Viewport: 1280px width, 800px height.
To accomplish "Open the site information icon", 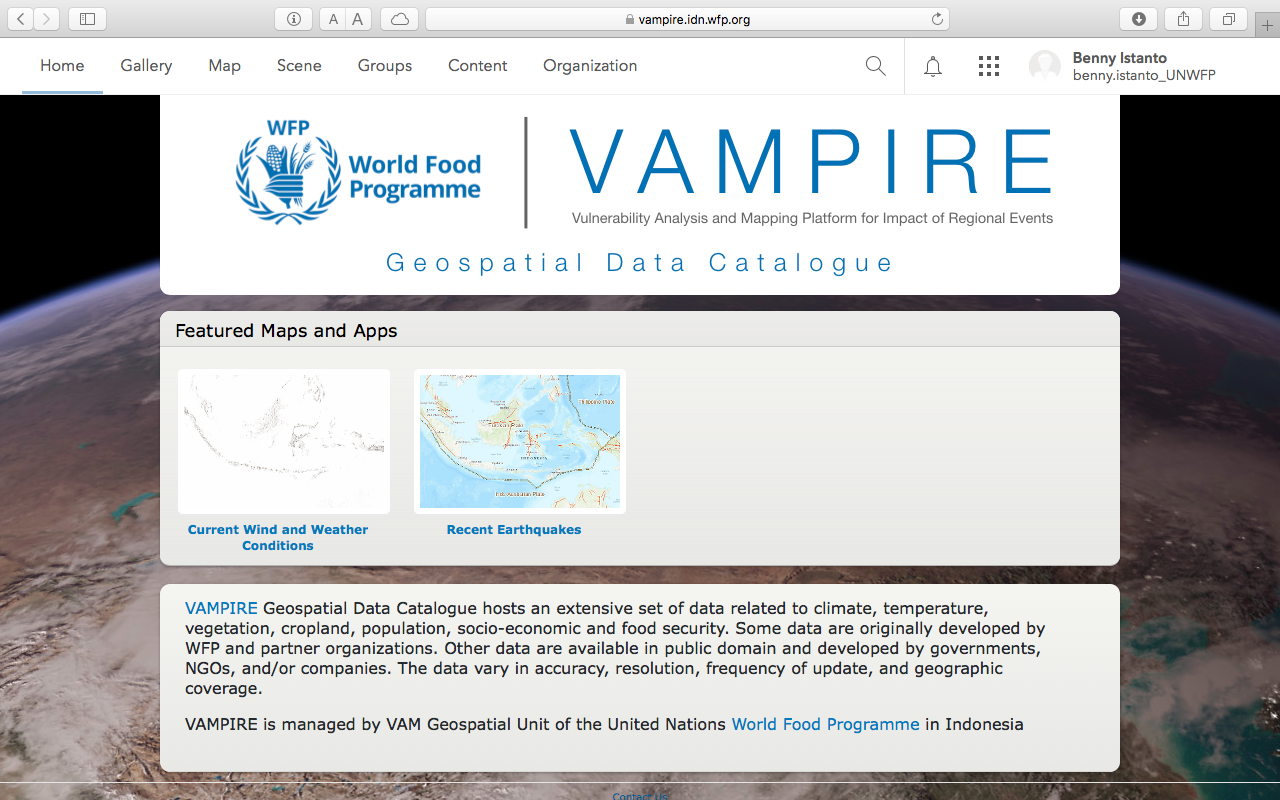I will (293, 19).
